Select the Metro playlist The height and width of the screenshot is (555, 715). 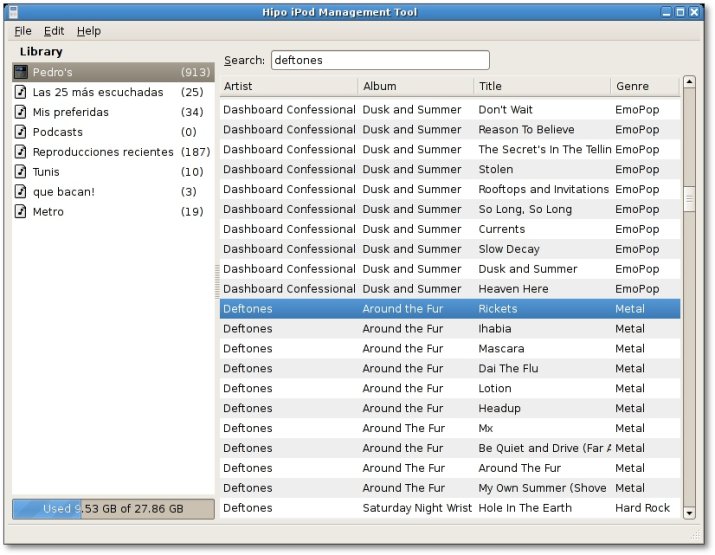[x=113, y=212]
